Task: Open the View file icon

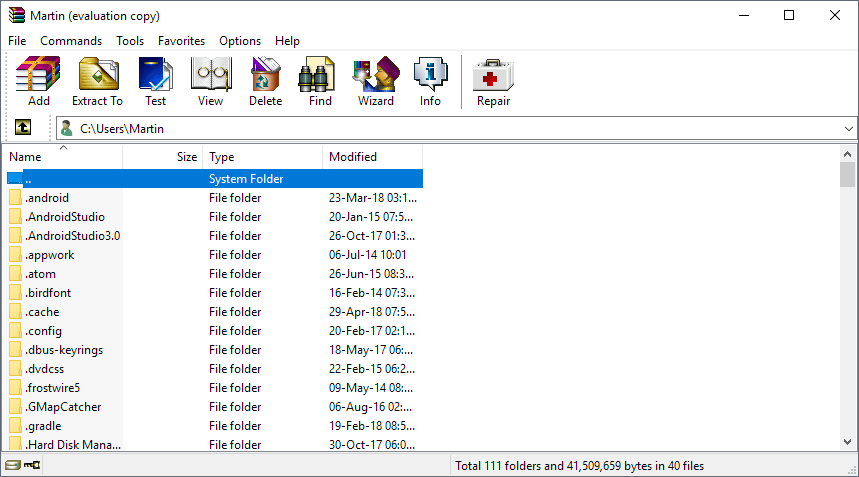Action: [x=211, y=73]
